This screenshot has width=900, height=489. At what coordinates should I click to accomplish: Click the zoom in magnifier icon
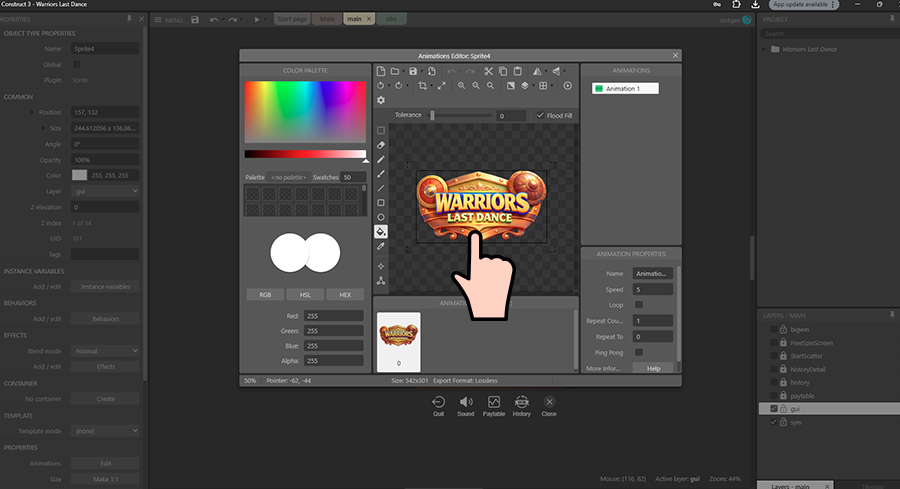(461, 86)
